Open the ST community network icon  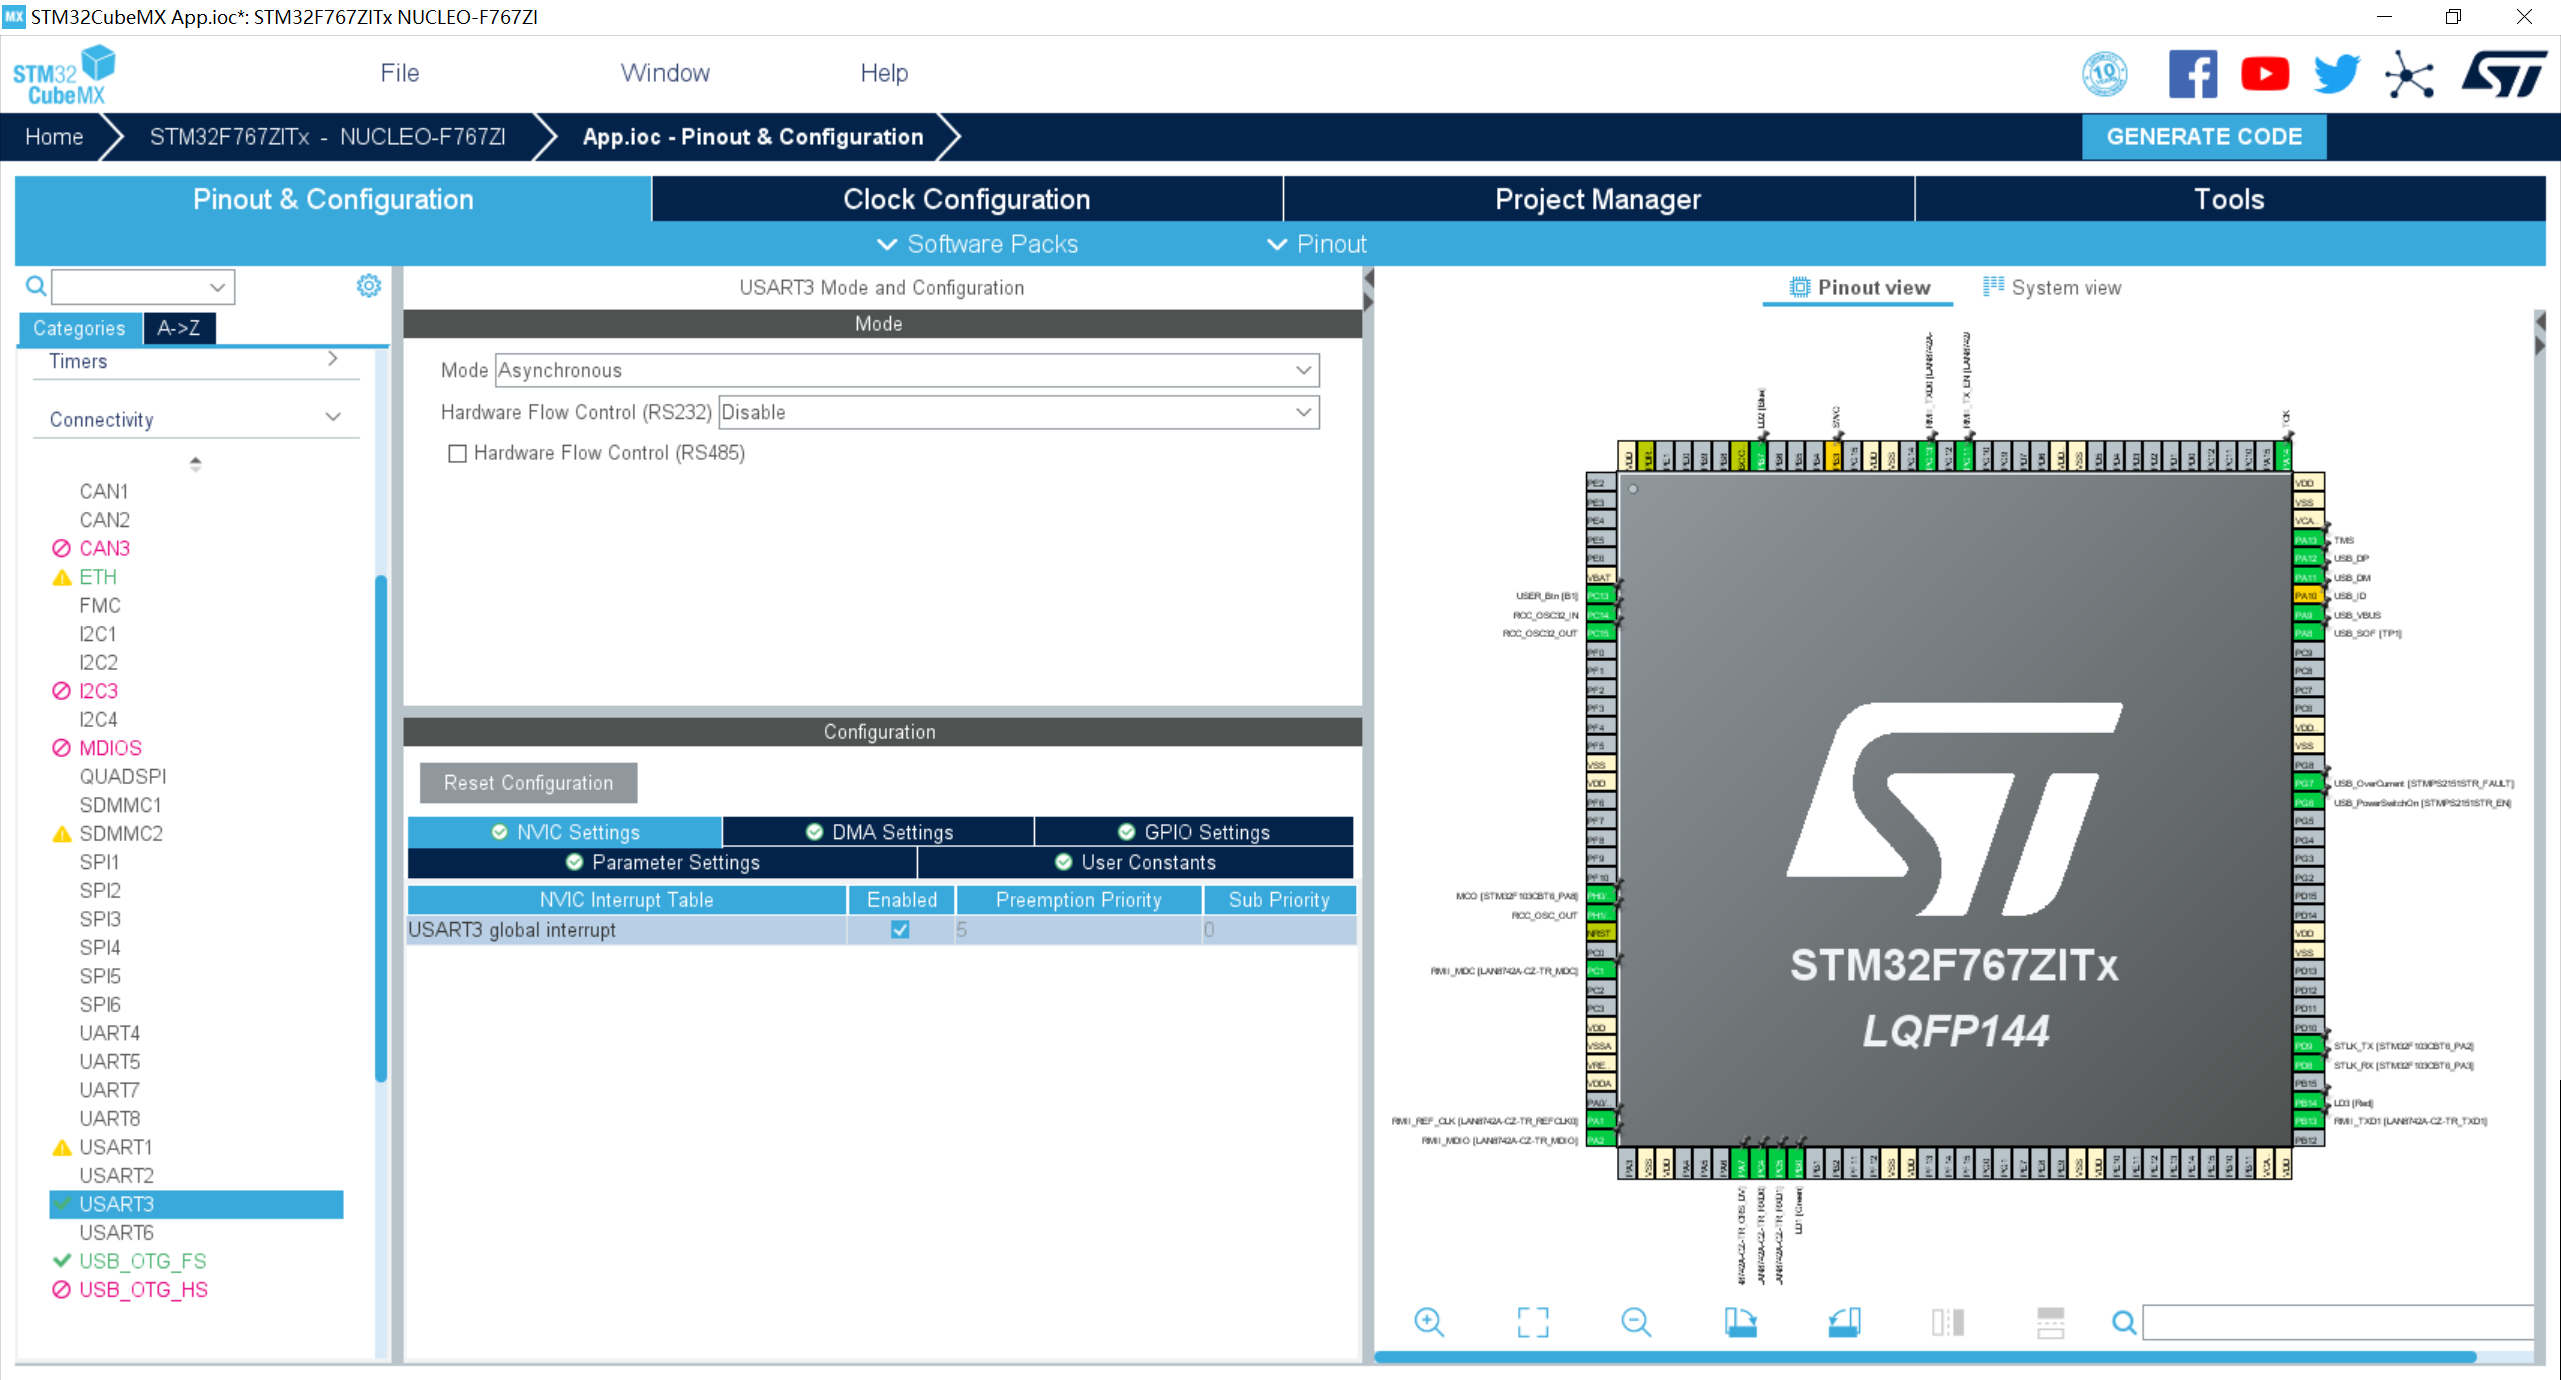pyautogui.click(x=2409, y=75)
